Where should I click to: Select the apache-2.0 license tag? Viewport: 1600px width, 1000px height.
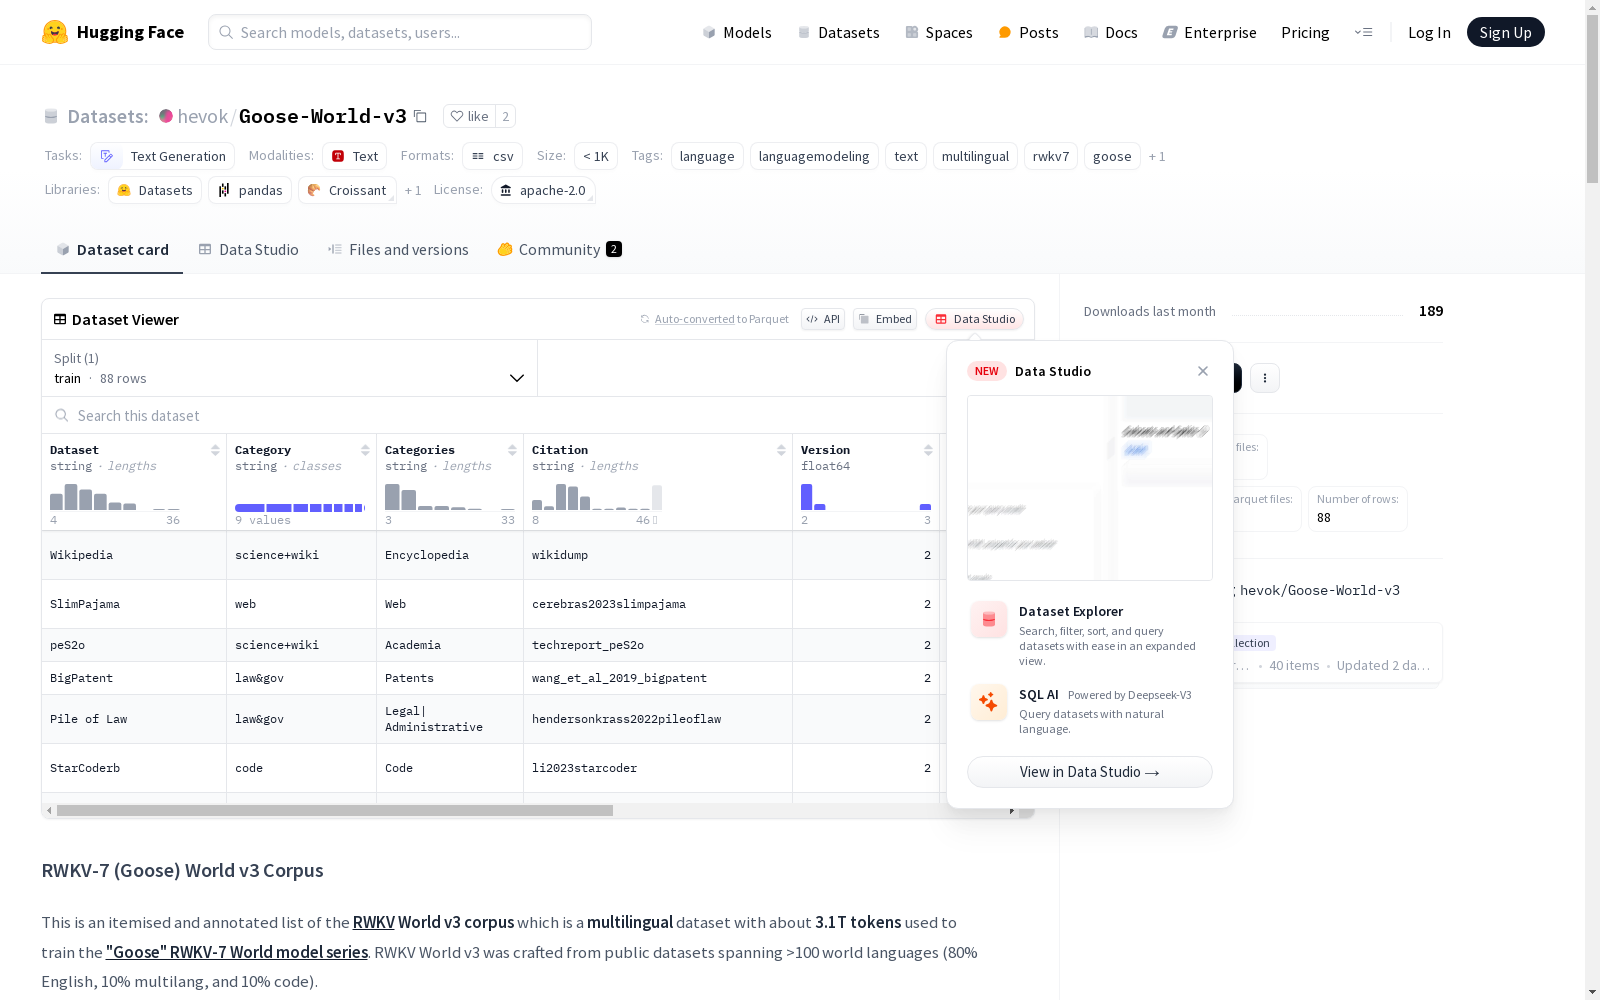tap(543, 190)
